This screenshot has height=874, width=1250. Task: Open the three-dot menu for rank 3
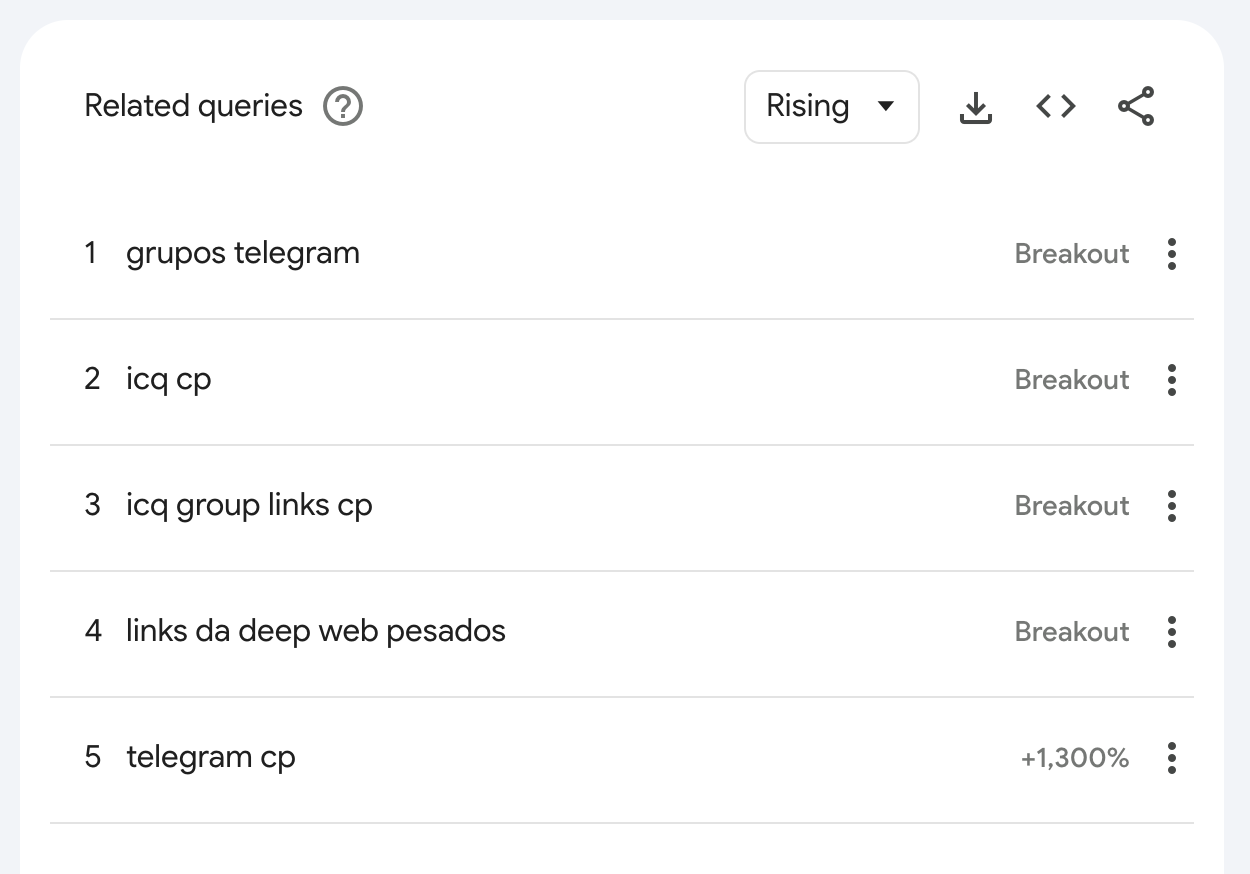tap(1172, 506)
